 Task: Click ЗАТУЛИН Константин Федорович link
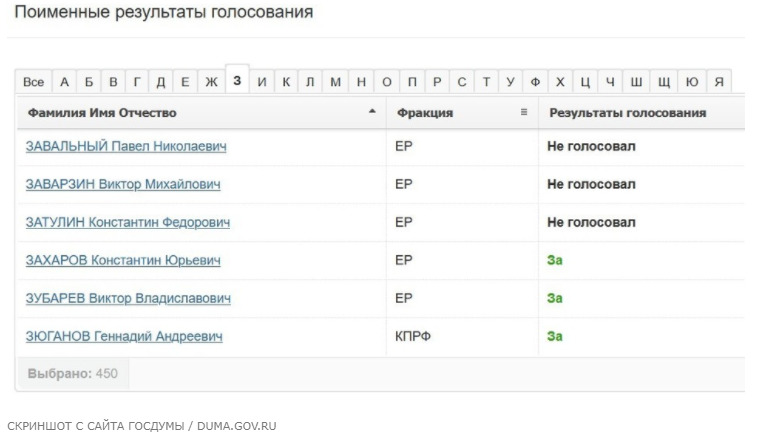(x=128, y=223)
